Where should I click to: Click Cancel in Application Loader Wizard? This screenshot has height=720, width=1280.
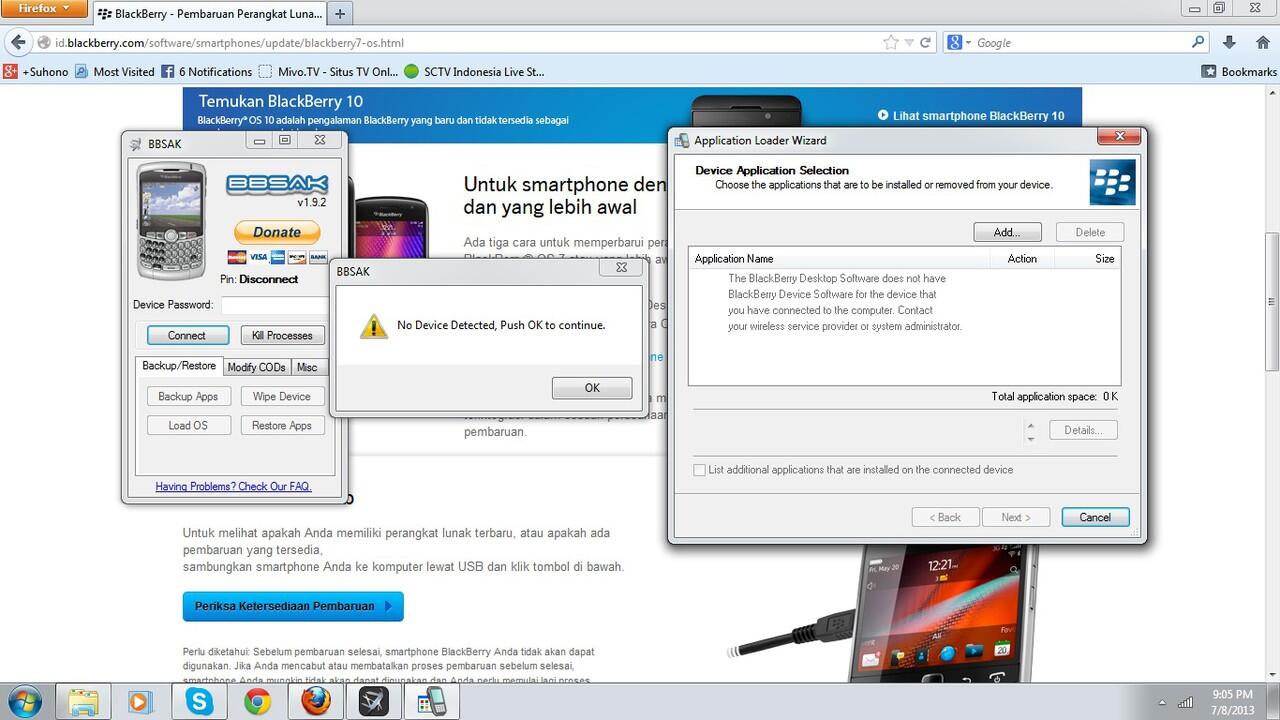tap(1095, 517)
